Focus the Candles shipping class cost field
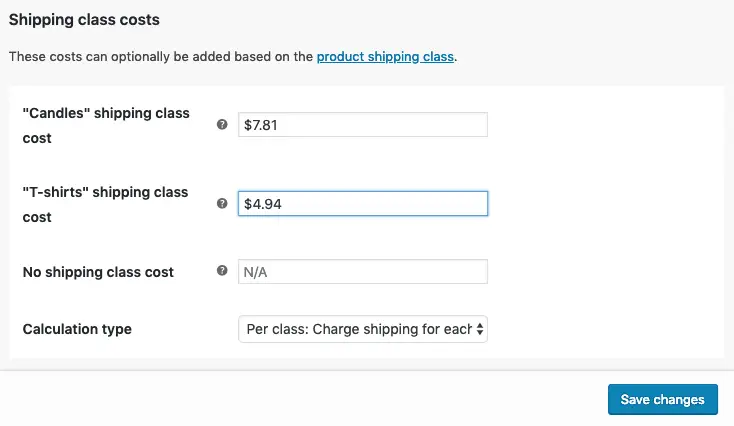 [363, 125]
